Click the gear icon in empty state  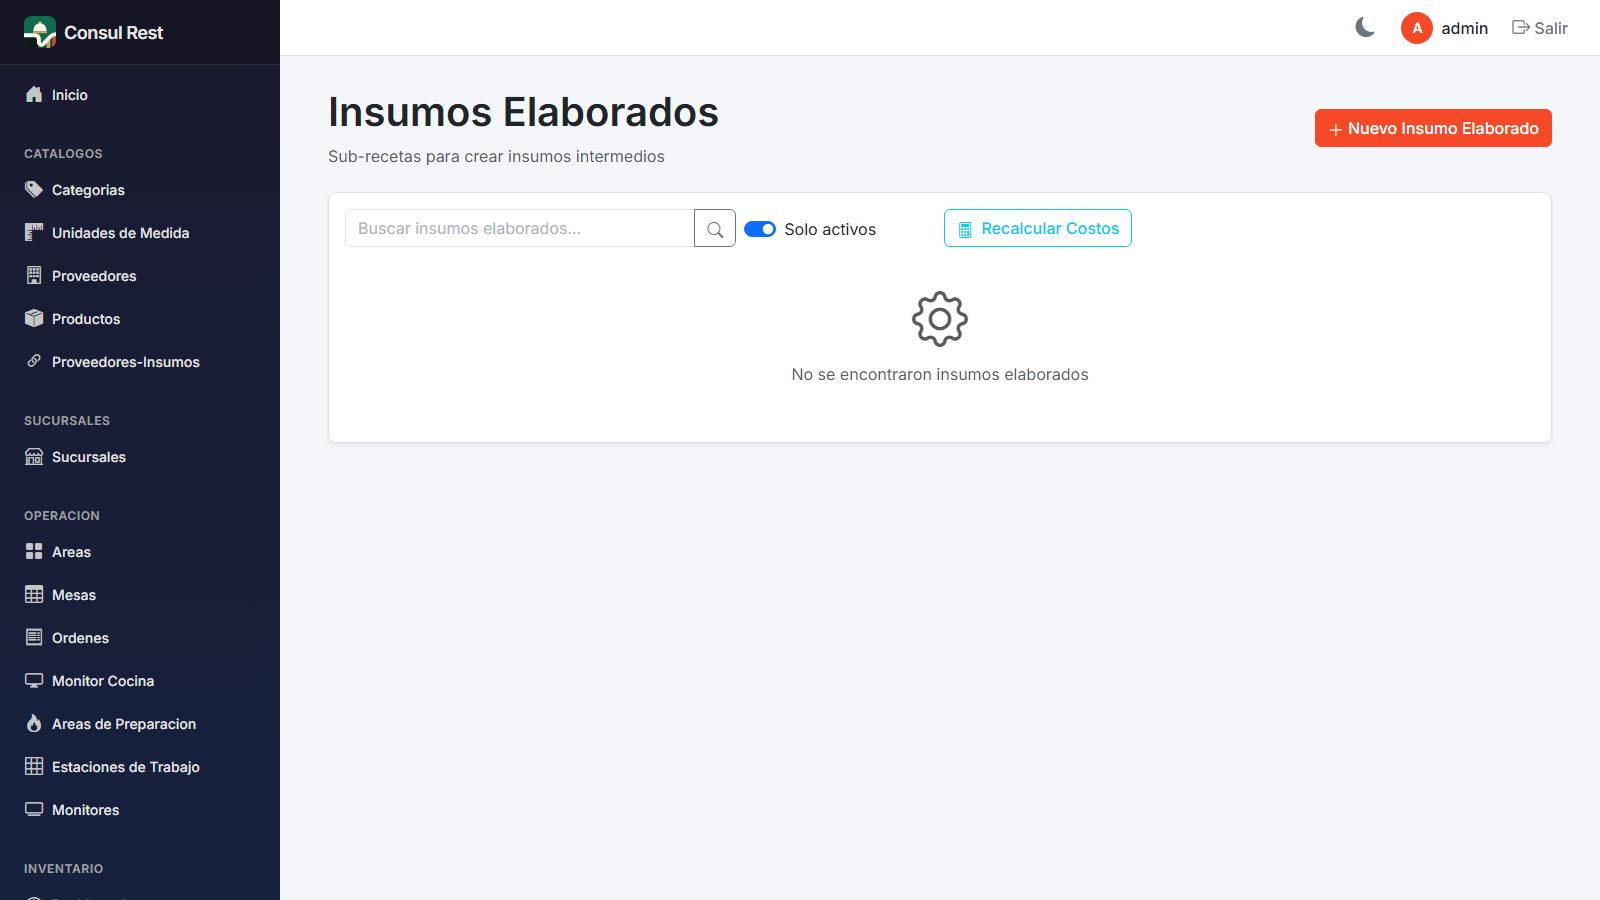tap(940, 319)
